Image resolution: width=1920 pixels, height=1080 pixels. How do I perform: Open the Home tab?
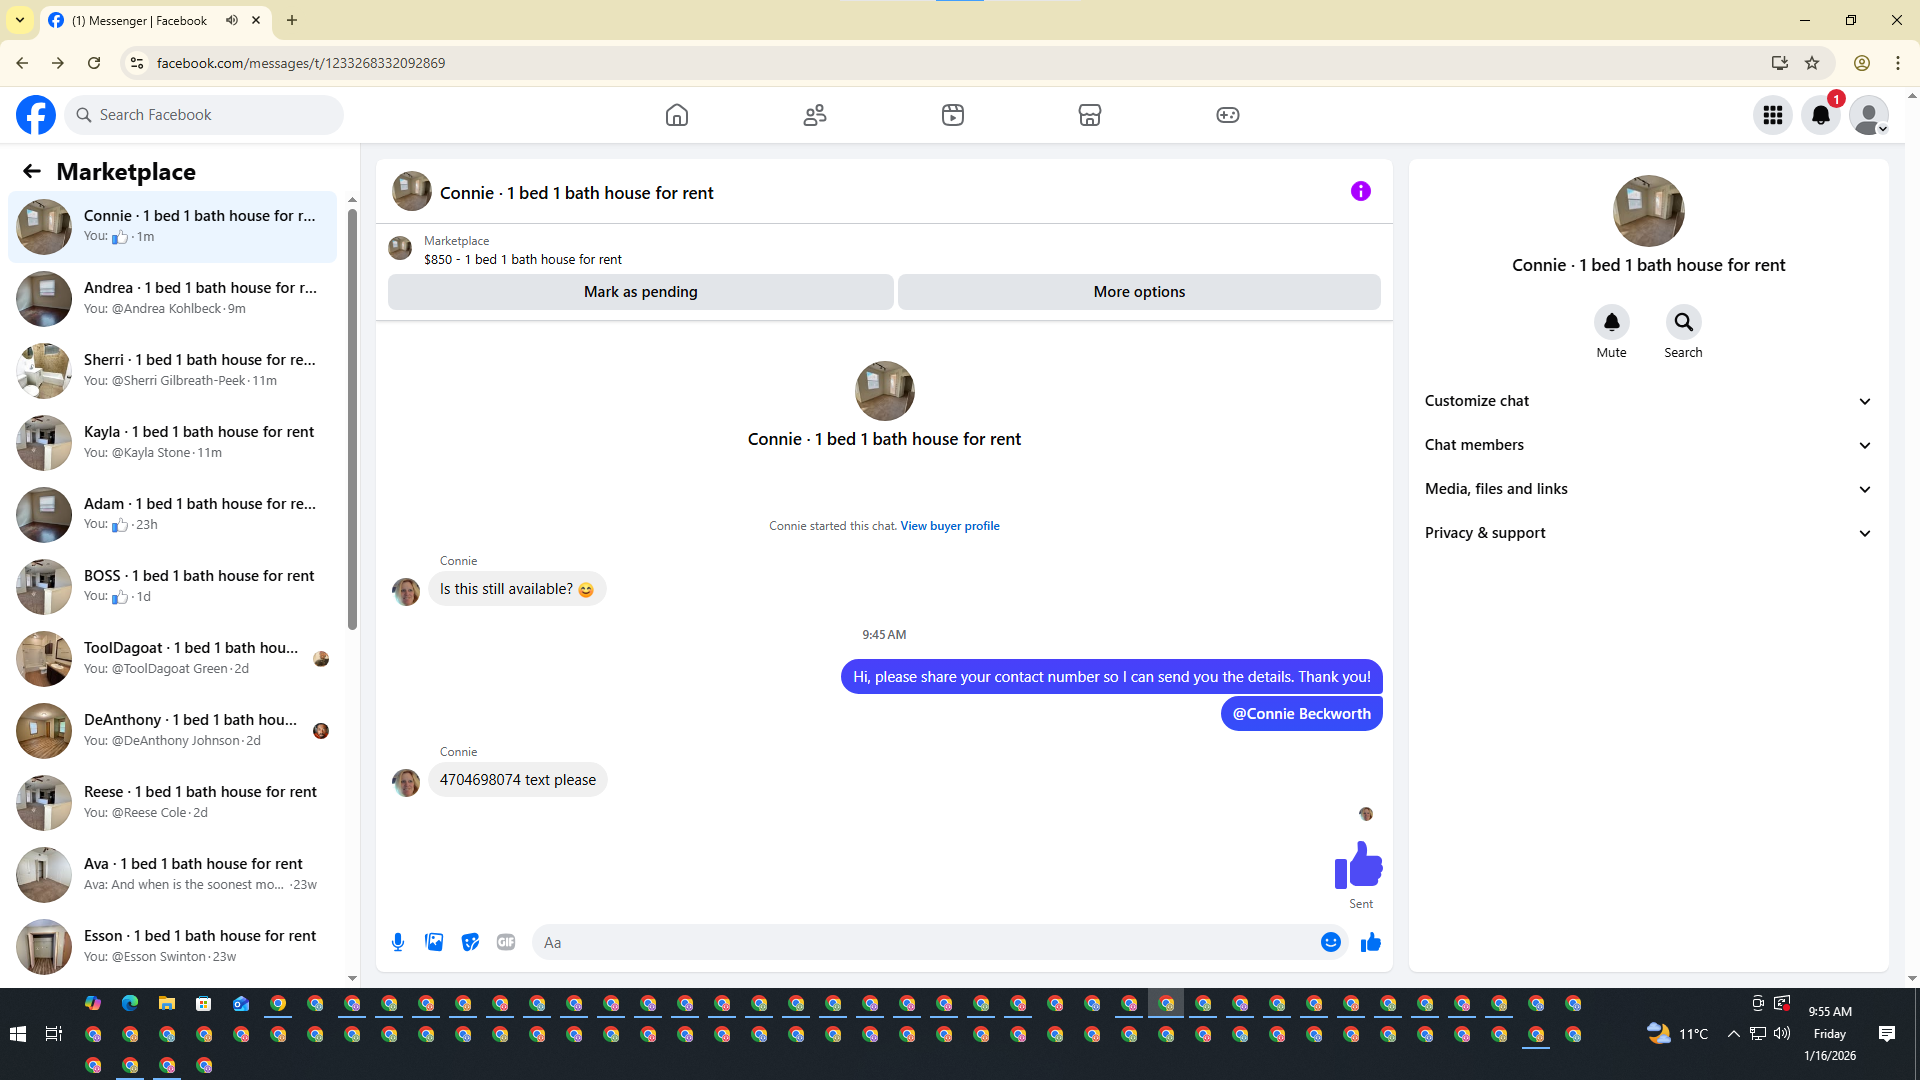coord(677,115)
